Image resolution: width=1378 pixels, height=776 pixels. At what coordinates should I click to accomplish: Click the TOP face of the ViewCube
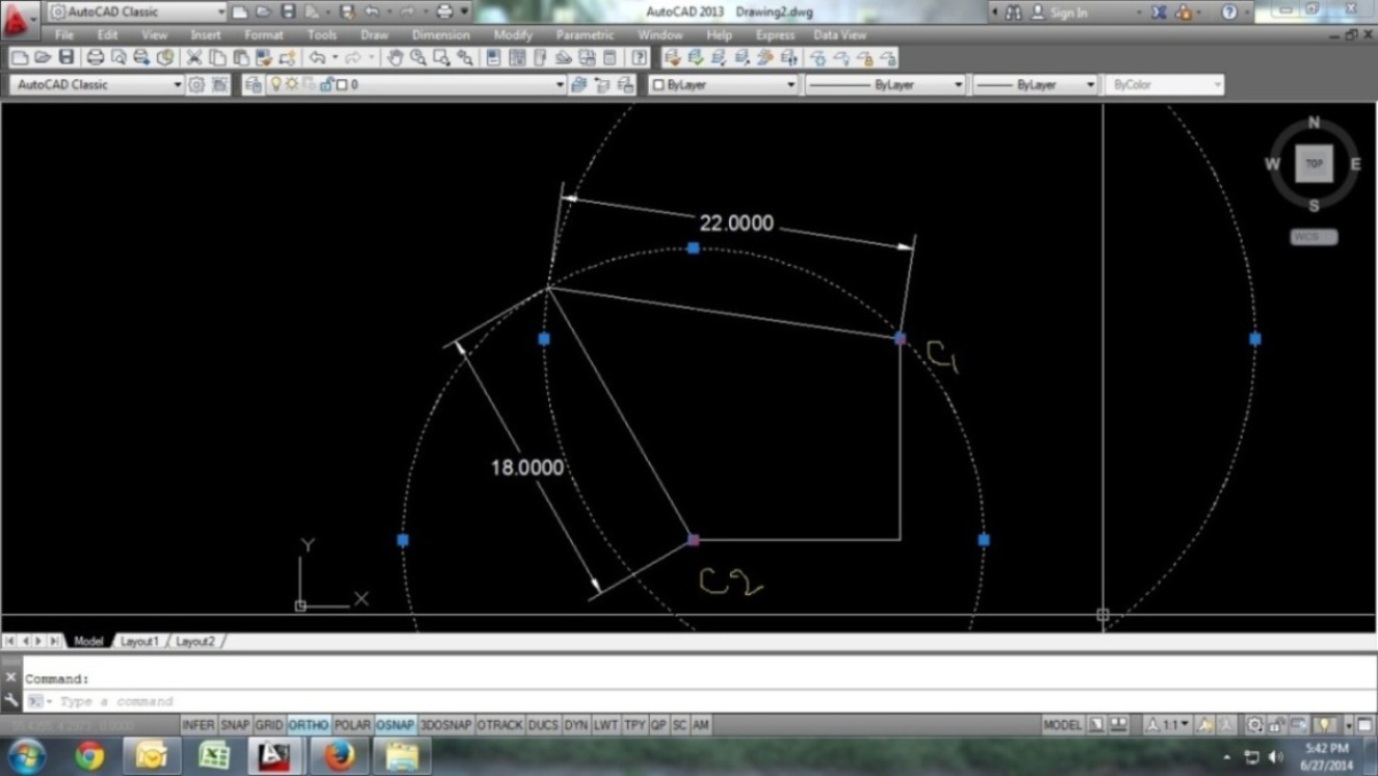click(x=1314, y=164)
